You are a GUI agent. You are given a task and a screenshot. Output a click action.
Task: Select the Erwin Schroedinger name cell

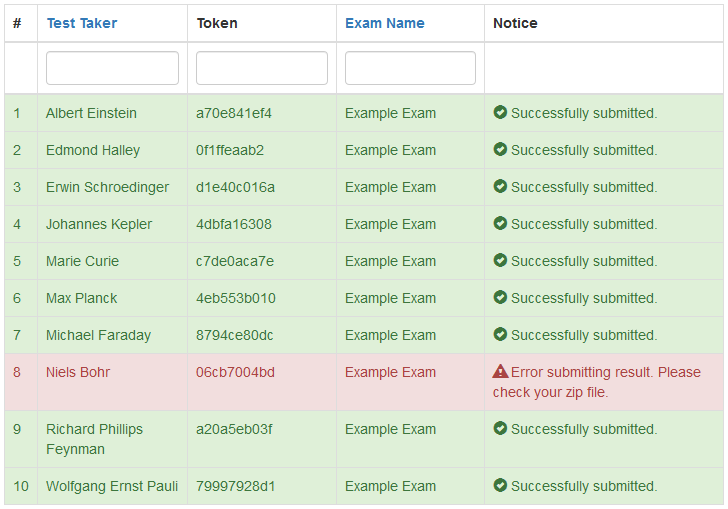[107, 187]
